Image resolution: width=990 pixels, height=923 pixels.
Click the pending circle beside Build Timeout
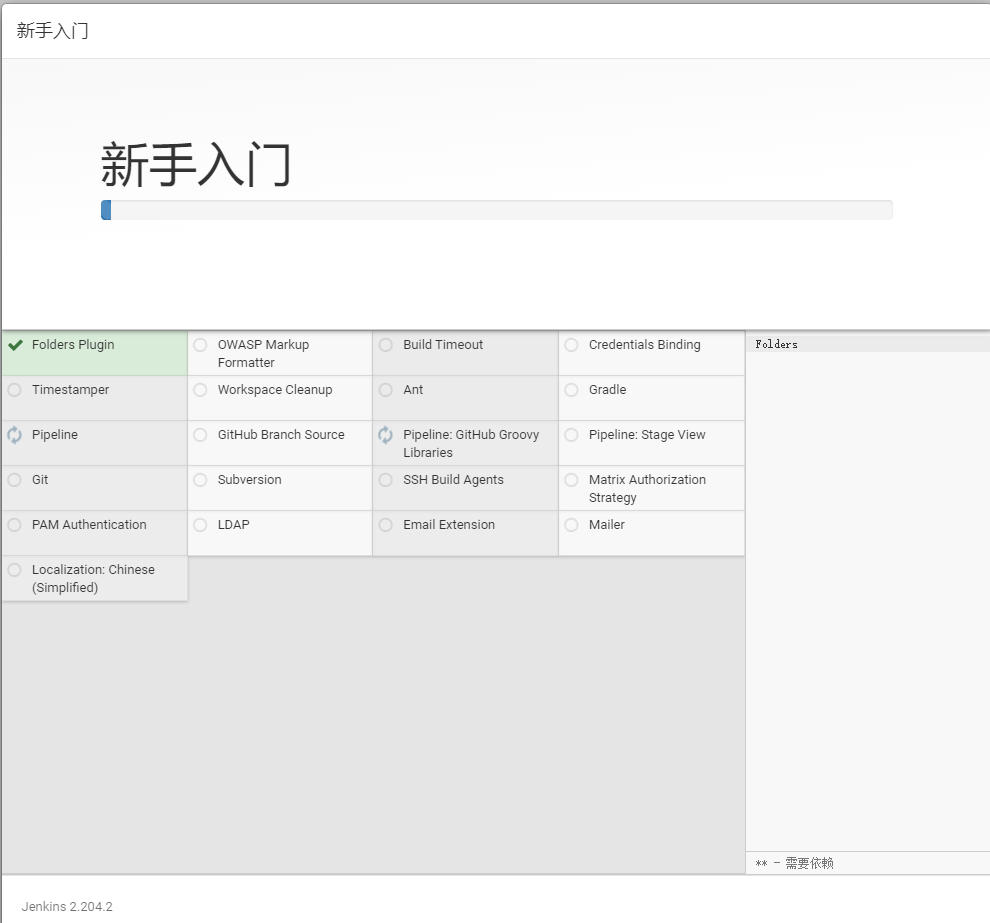386,345
